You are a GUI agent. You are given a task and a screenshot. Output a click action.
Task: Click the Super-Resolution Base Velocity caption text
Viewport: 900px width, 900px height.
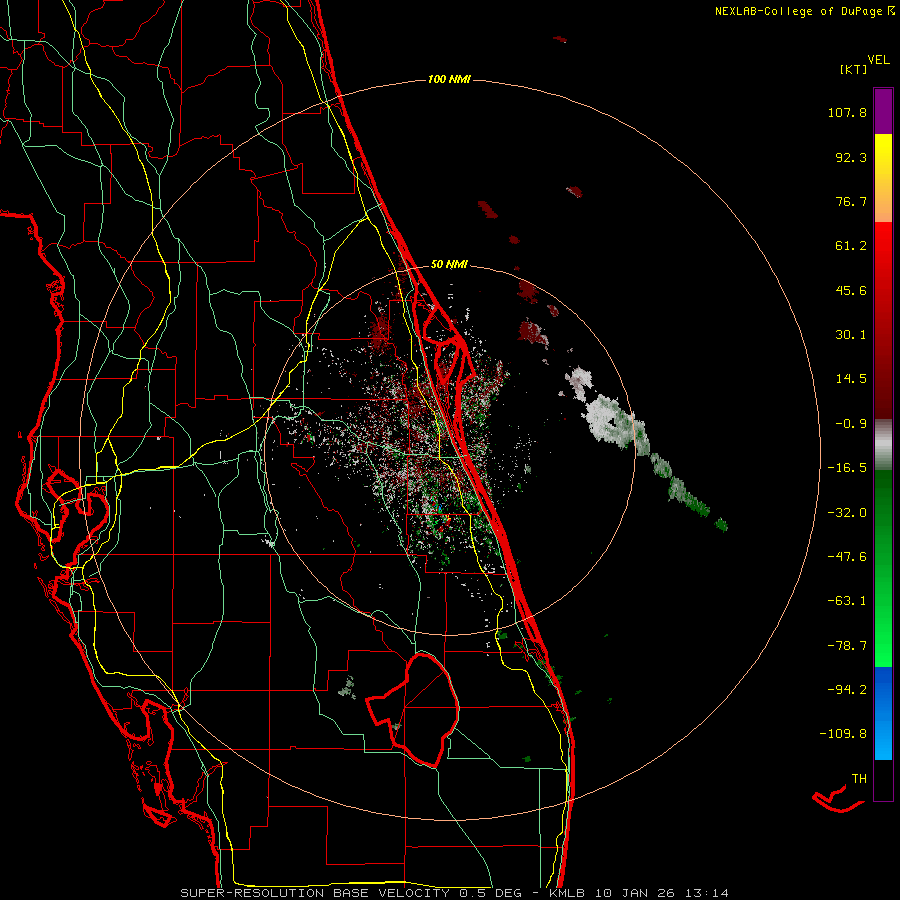coord(455,893)
